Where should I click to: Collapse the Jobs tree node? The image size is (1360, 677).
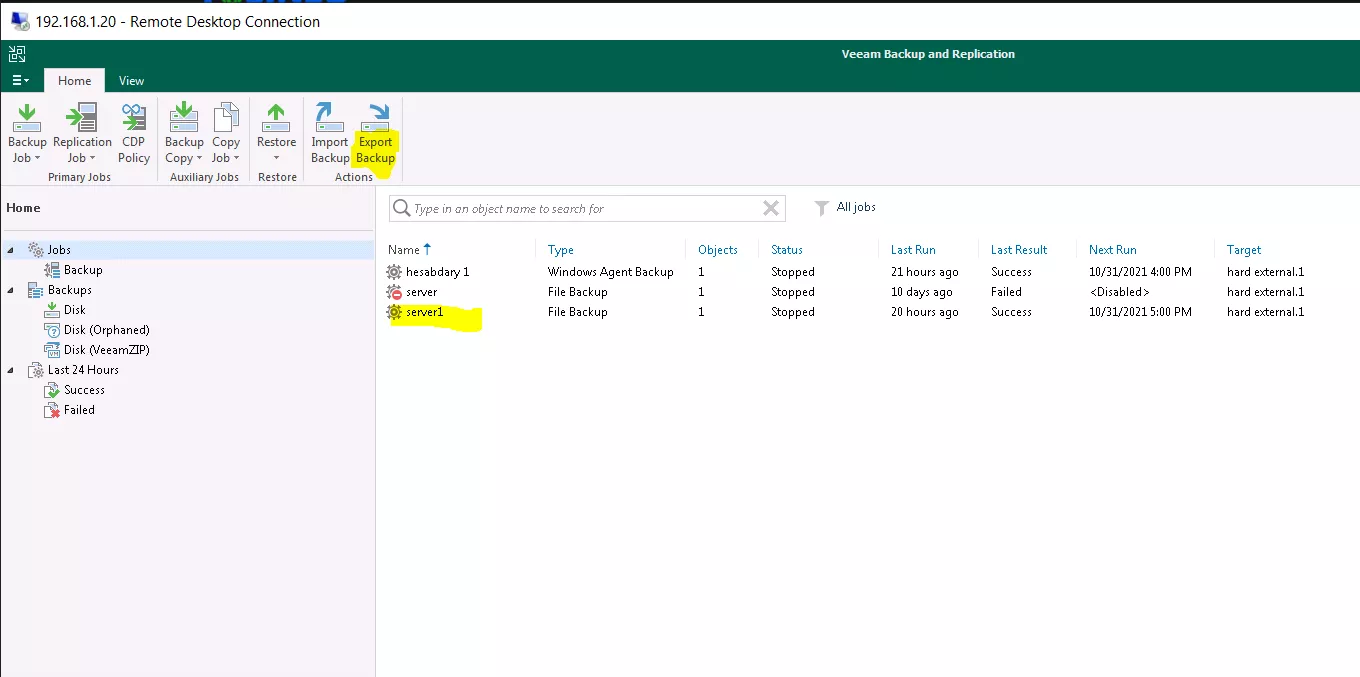pyautogui.click(x=10, y=250)
